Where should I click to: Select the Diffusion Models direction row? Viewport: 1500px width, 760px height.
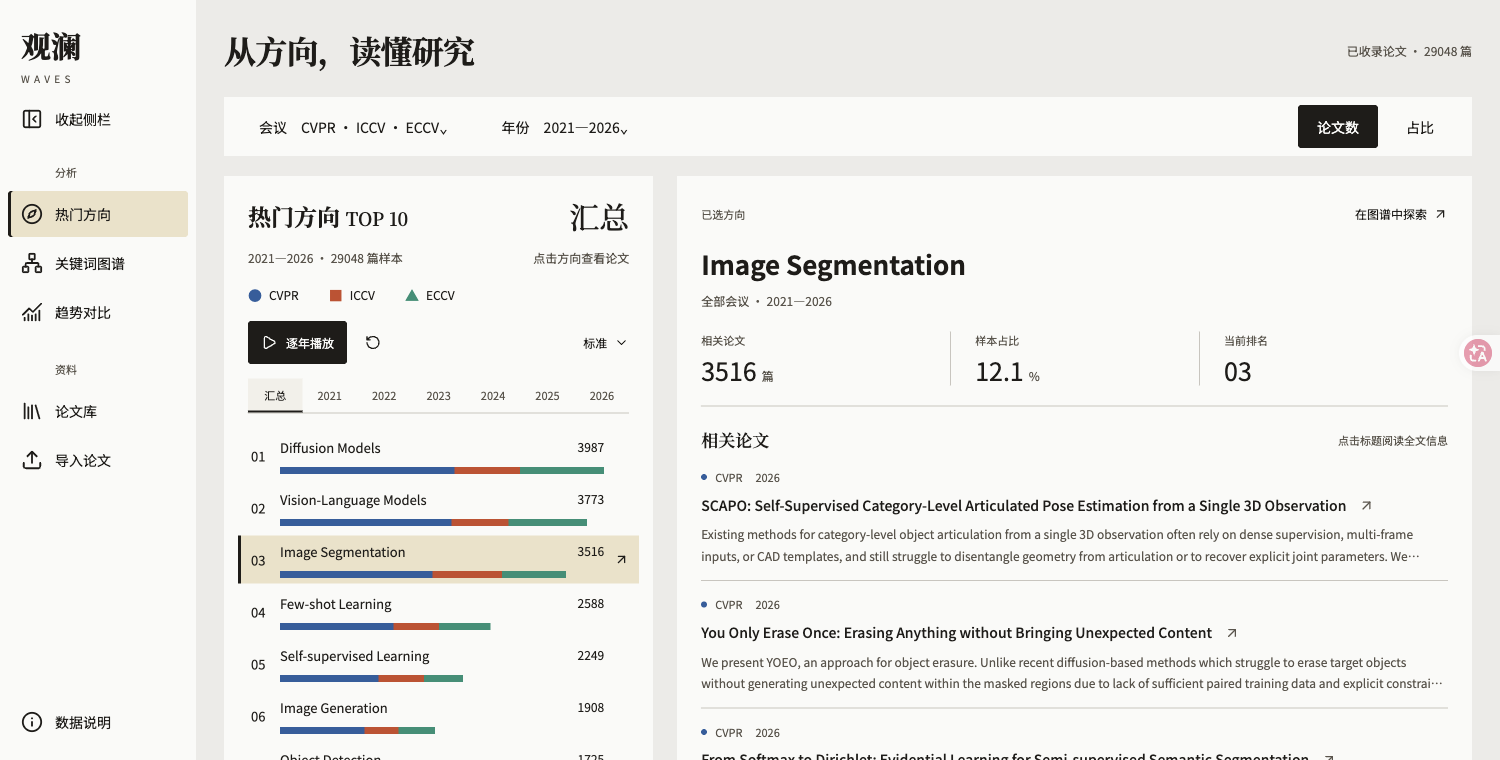(x=438, y=456)
